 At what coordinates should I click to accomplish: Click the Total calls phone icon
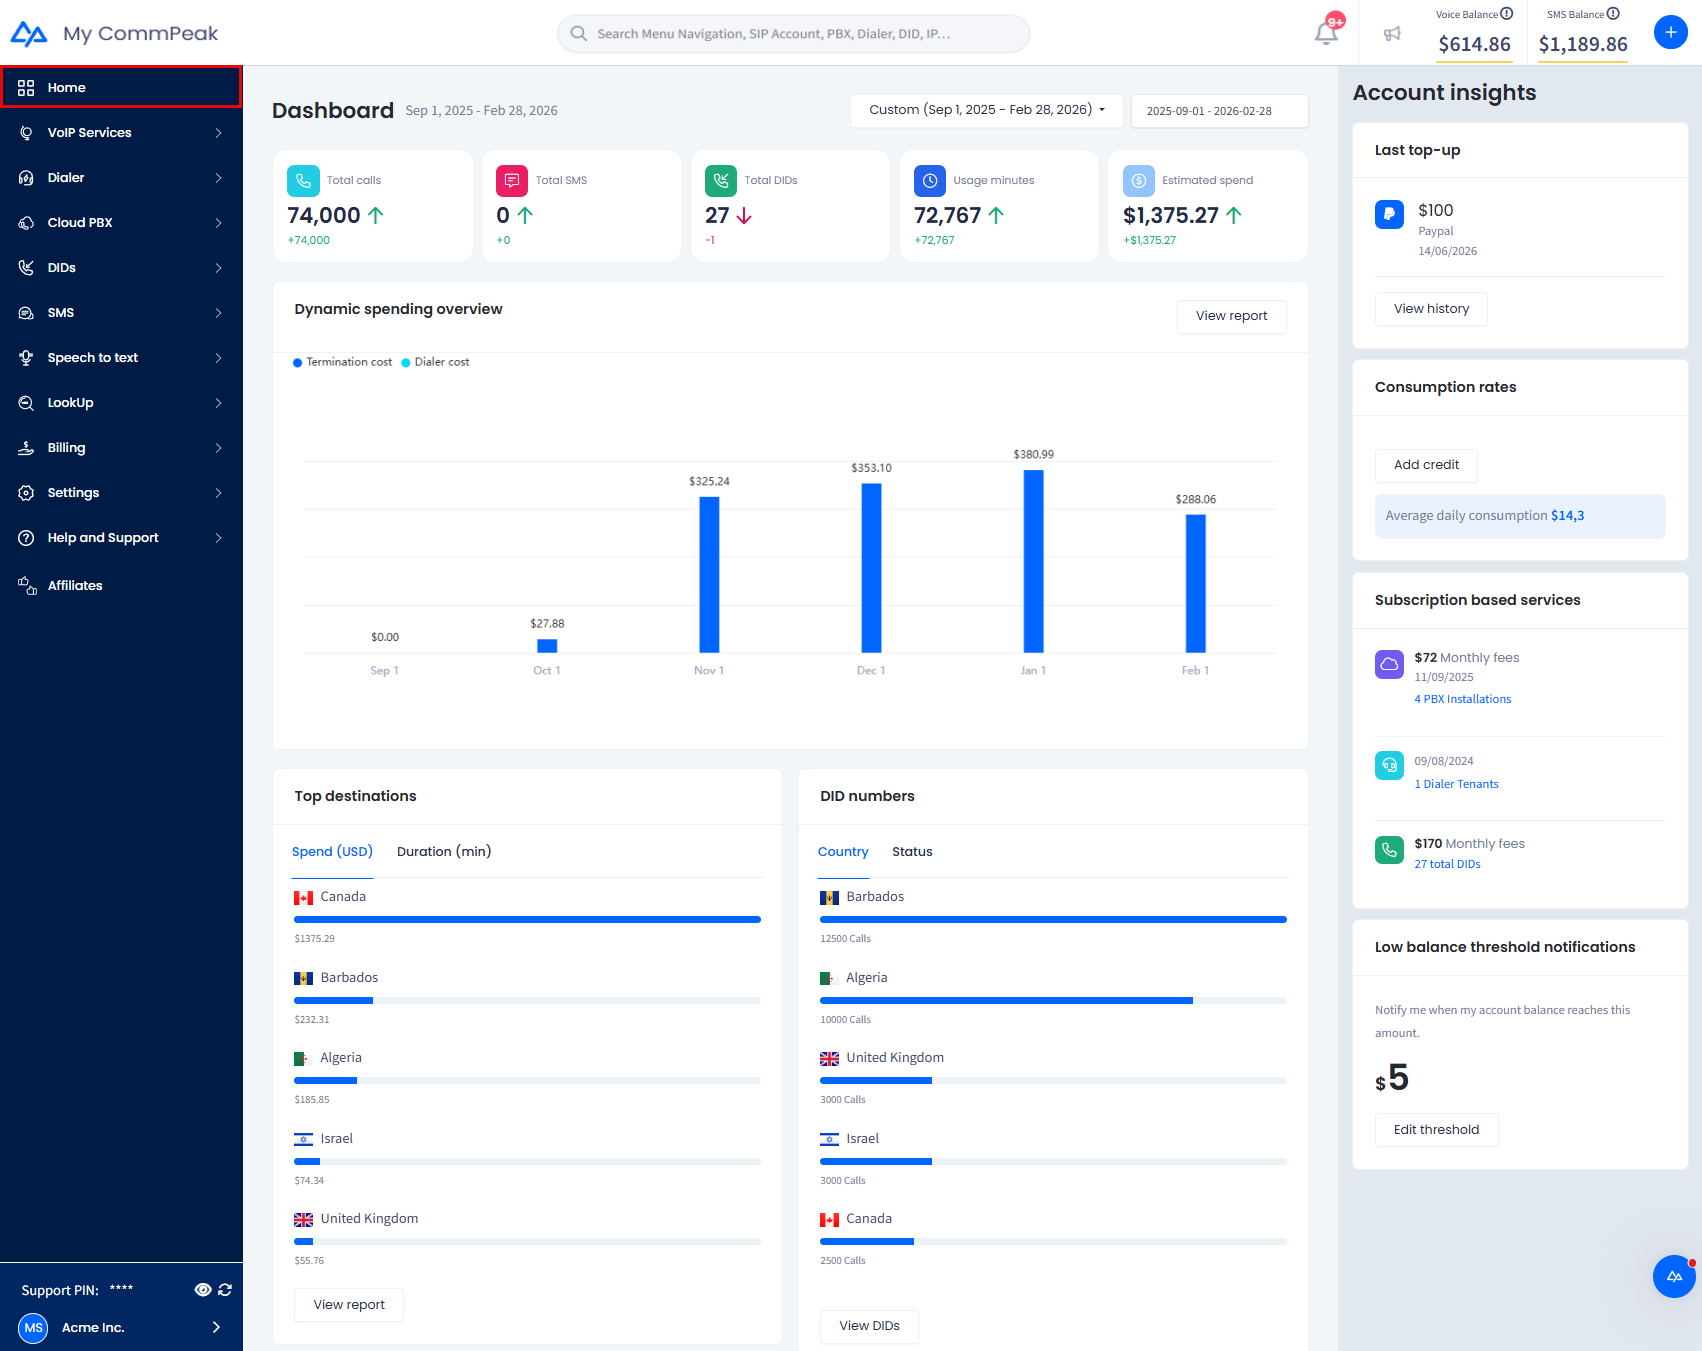coord(303,181)
